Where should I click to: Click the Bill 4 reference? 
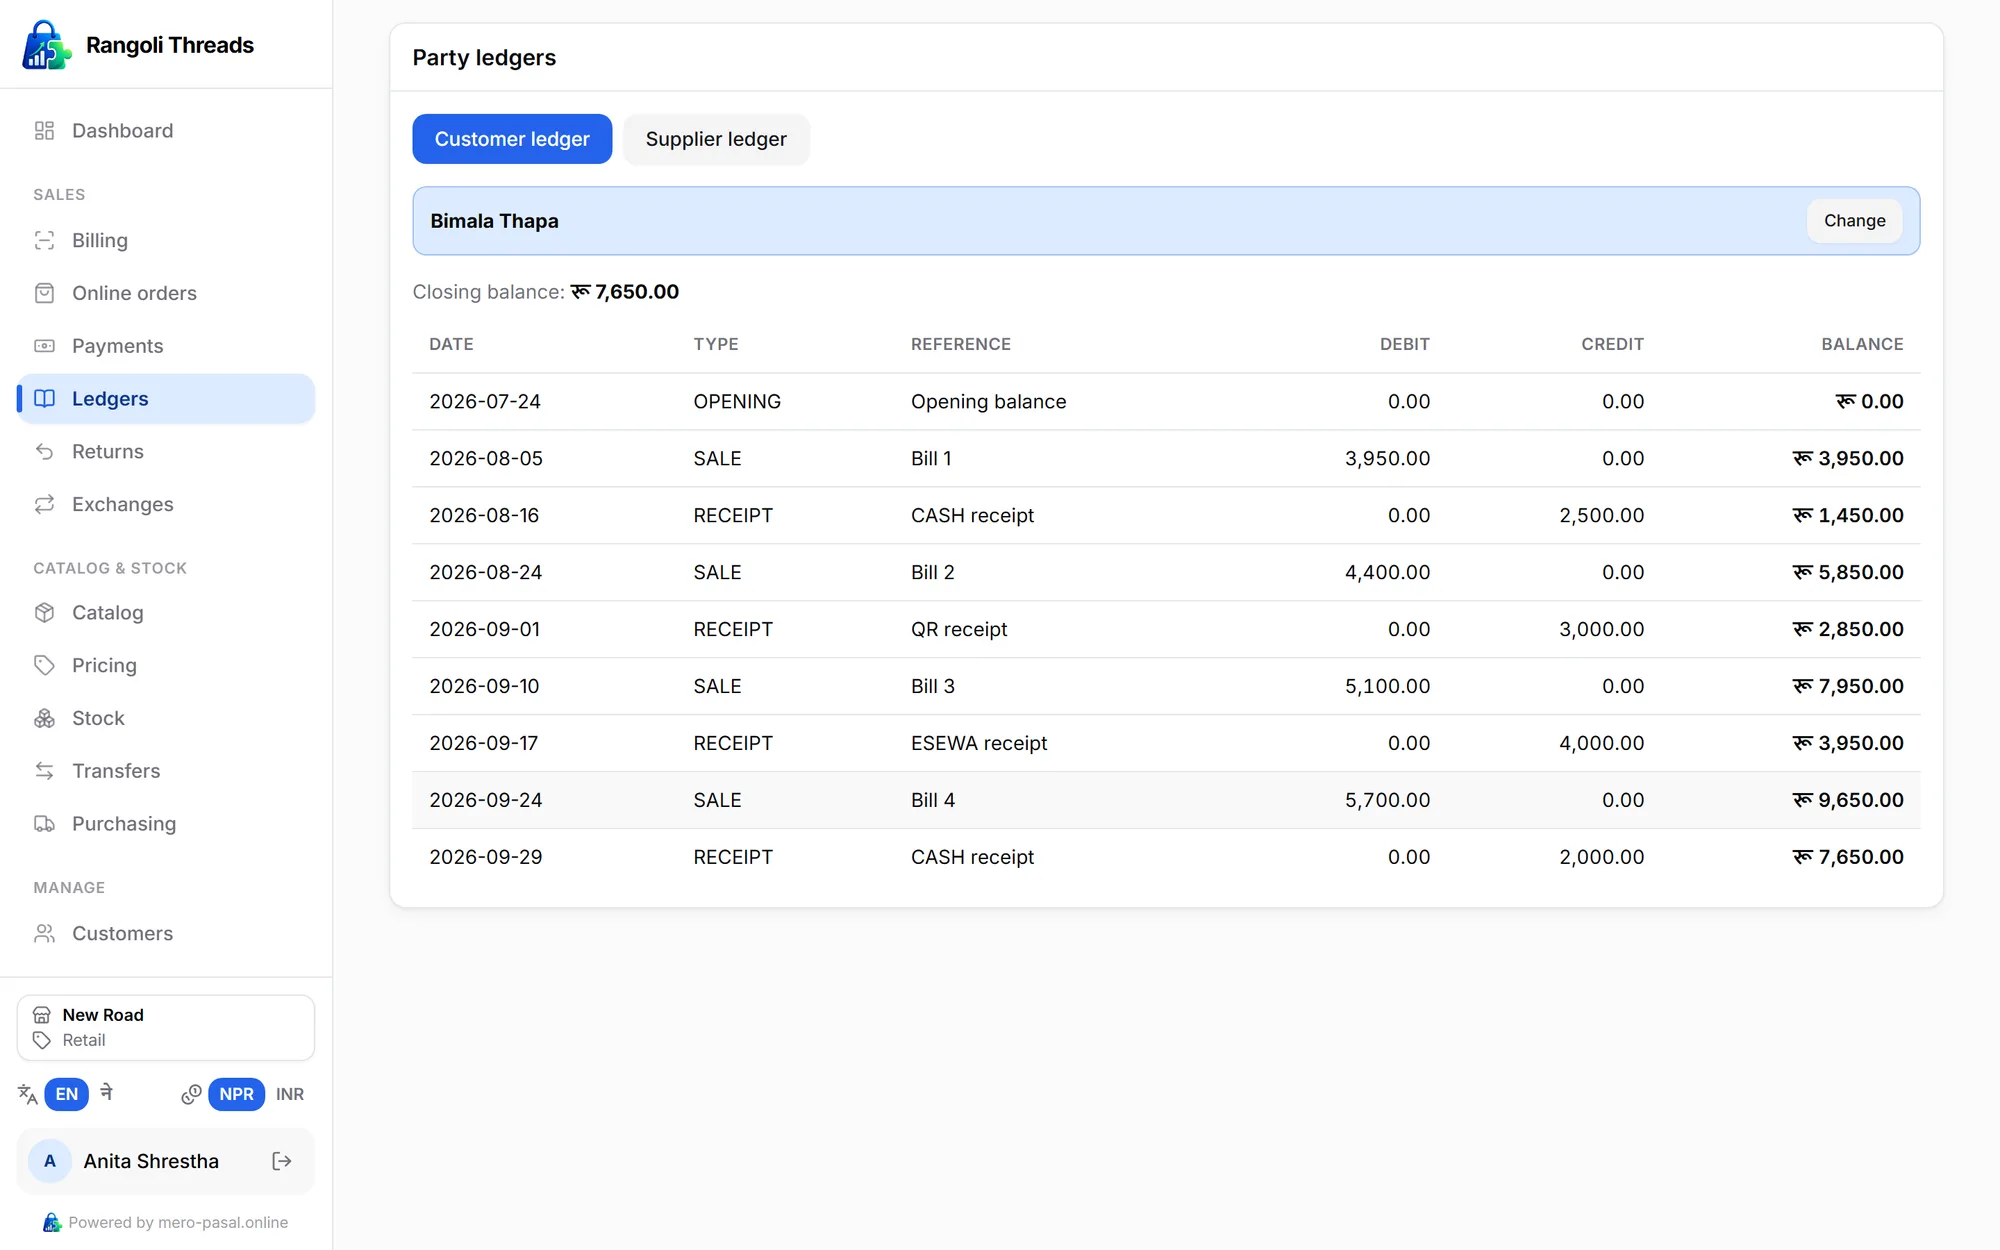pos(933,800)
